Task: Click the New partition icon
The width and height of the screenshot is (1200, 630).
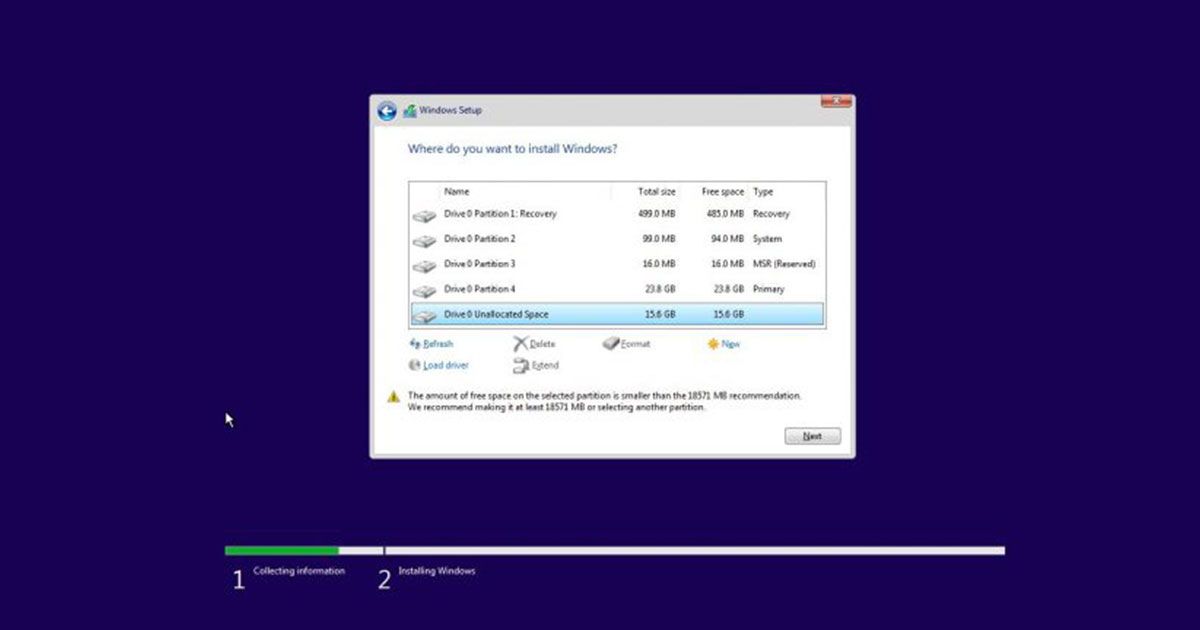Action: 715,343
